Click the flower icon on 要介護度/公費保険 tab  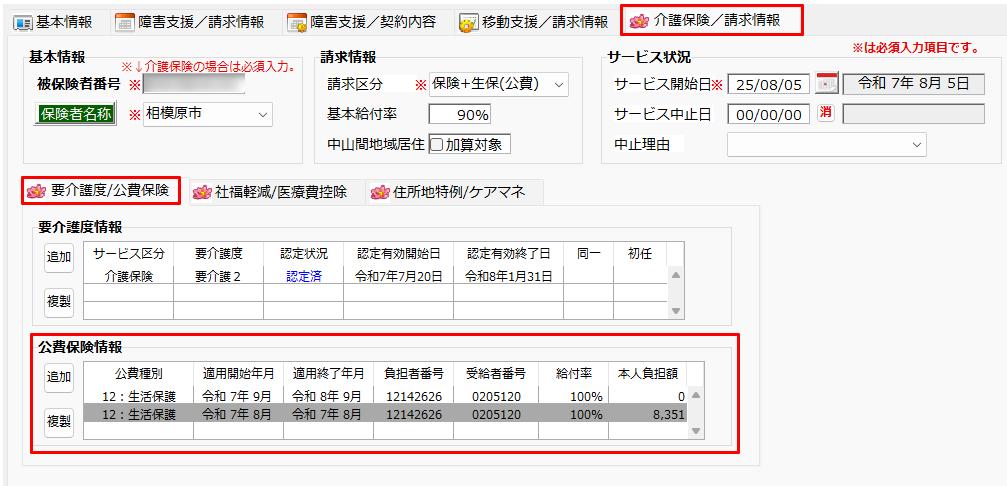click(x=35, y=191)
